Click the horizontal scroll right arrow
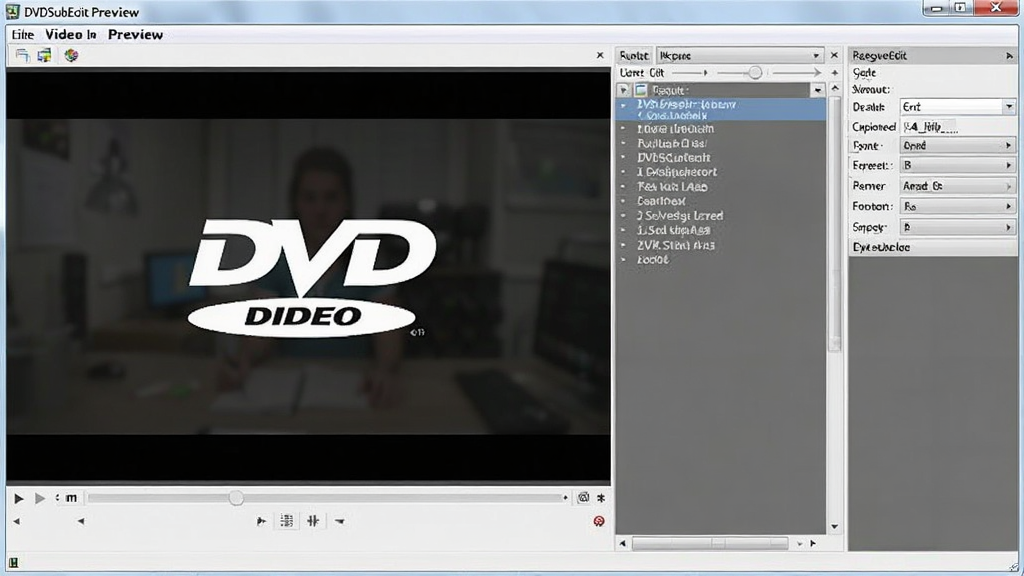1024x576 pixels. (813, 543)
